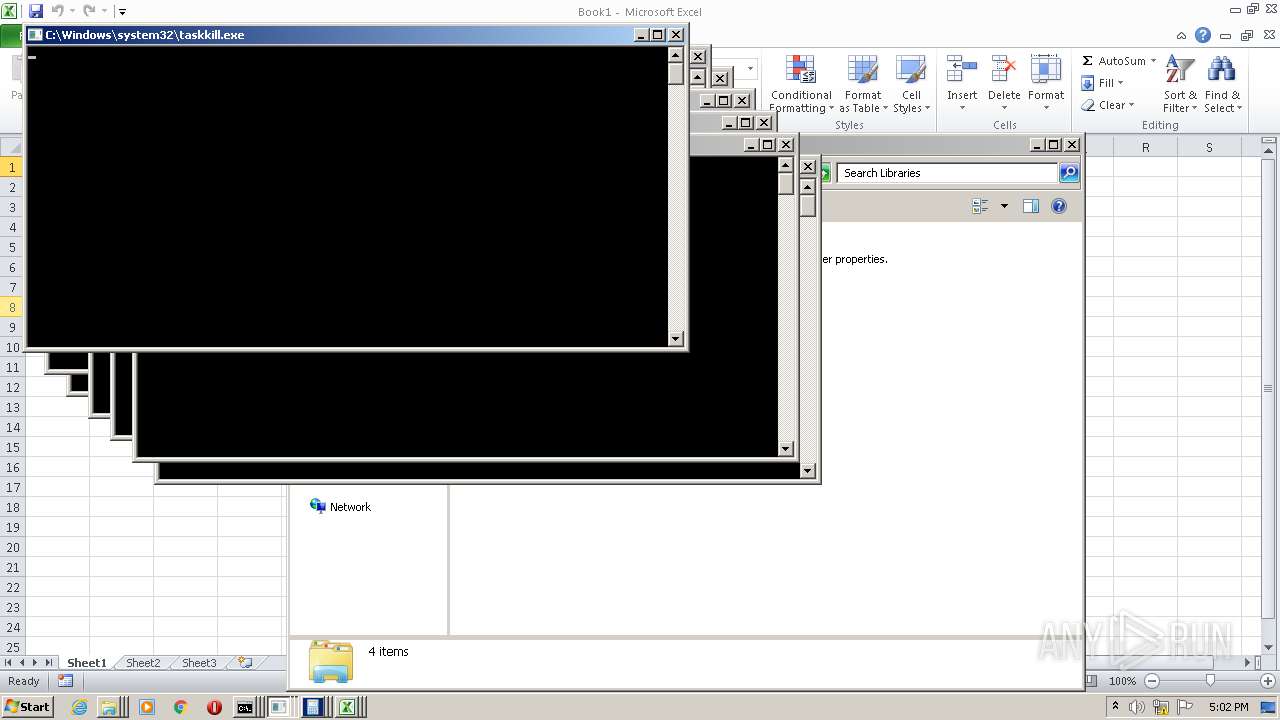
Task: Open Find & Select binoculars
Action: pyautogui.click(x=1222, y=84)
